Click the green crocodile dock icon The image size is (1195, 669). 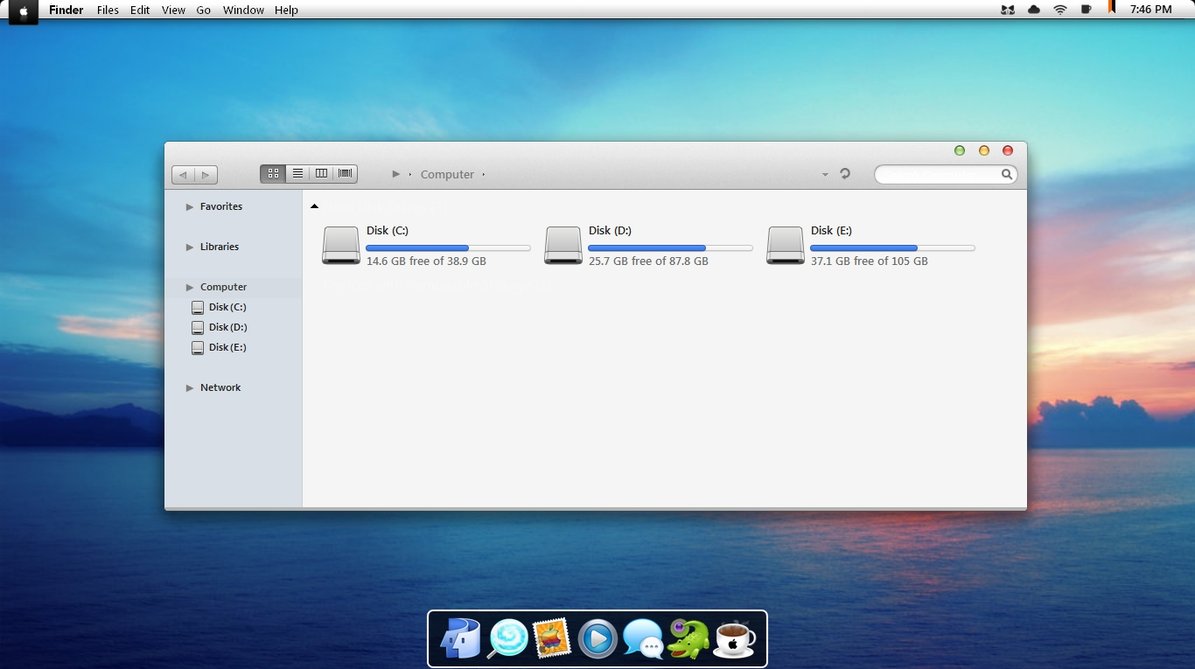click(688, 638)
